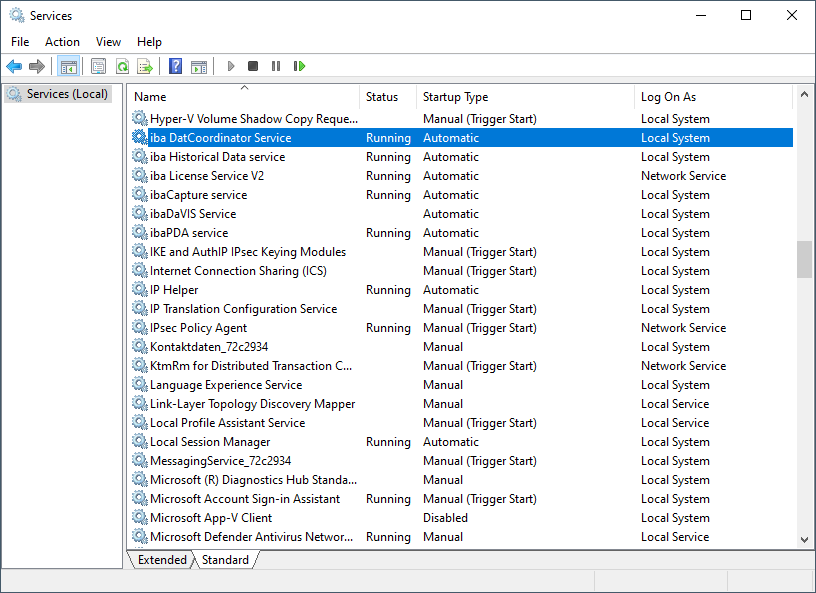This screenshot has height=593, width=816.
Task: Select iba DatCoordinator Service row
Action: click(462, 137)
